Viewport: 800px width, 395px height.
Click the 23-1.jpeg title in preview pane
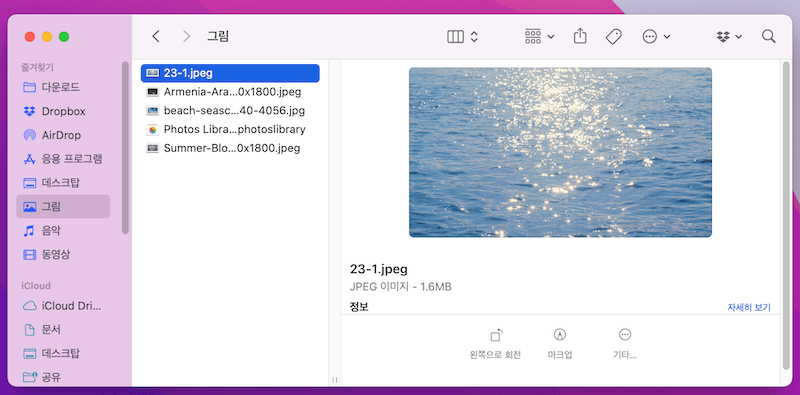click(x=379, y=269)
